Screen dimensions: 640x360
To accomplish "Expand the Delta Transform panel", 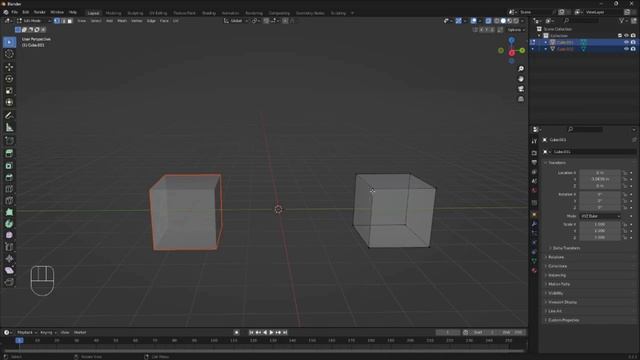I will point(566,248).
